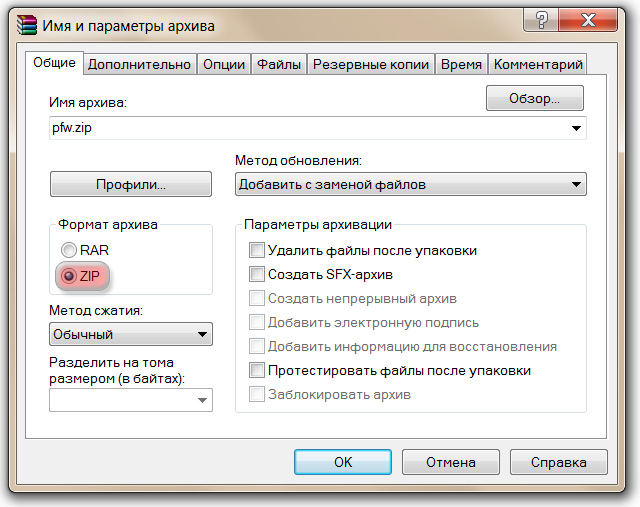Open the "Метод обновления" dropdown

click(x=576, y=184)
